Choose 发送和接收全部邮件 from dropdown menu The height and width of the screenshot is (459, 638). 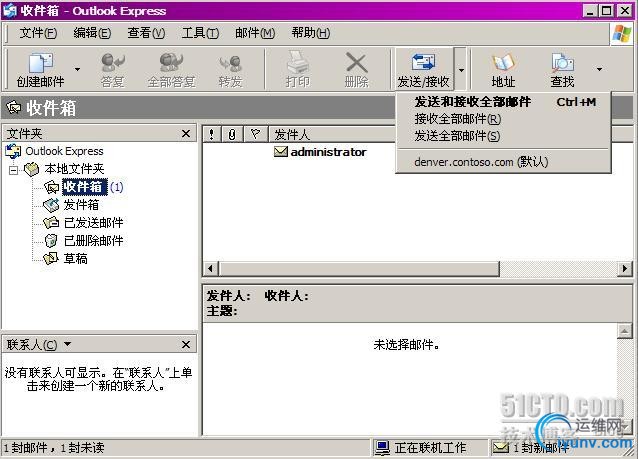point(503,102)
